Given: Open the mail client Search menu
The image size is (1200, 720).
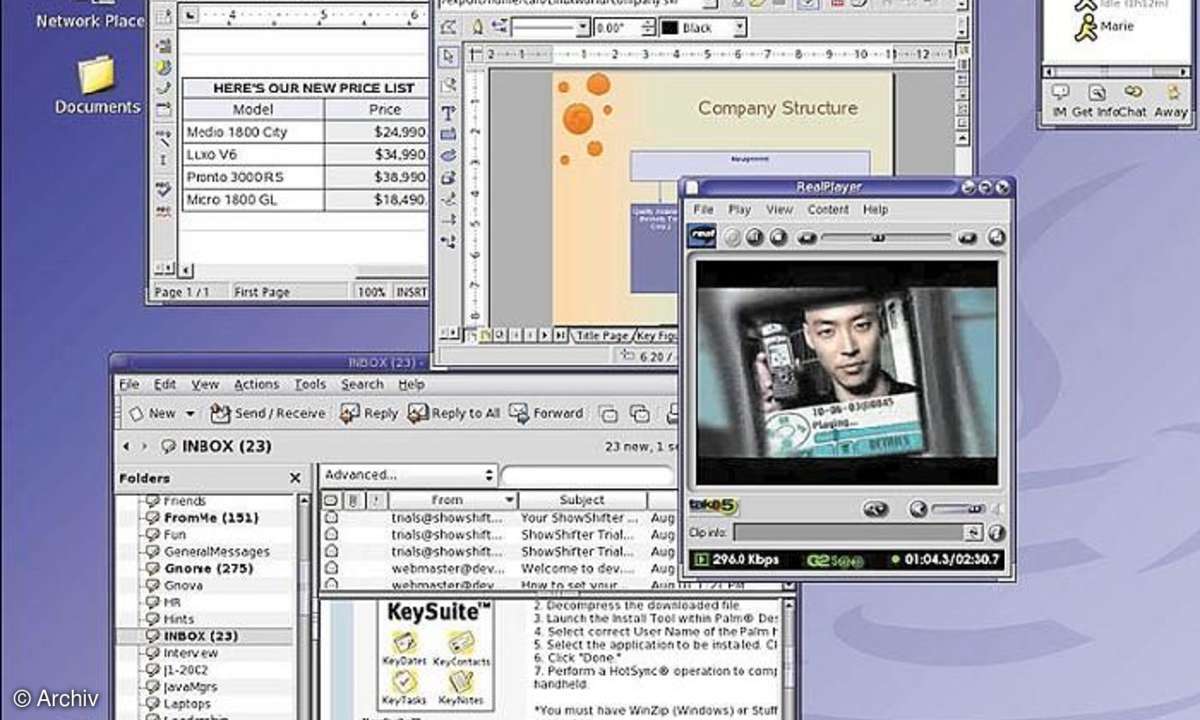Looking at the screenshot, I should click(x=362, y=384).
